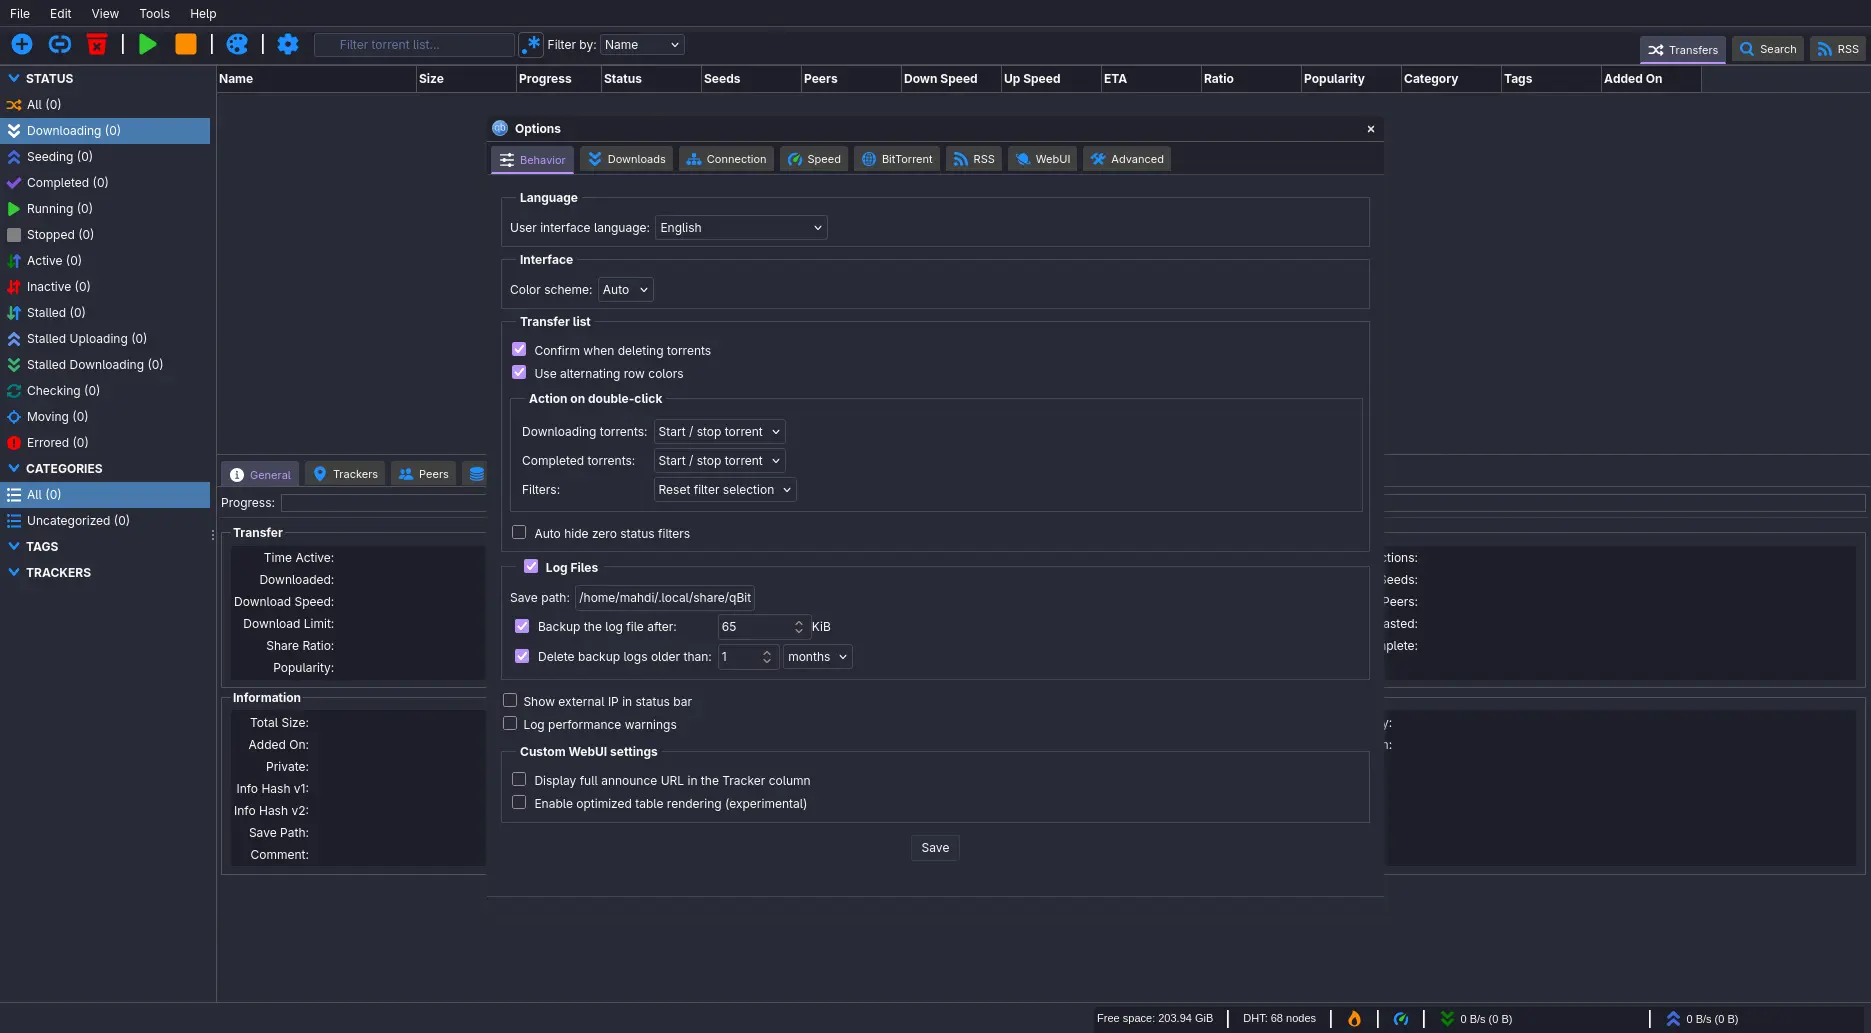The height and width of the screenshot is (1033, 1871).
Task: Open preferences via the gear icon
Action: (288, 44)
